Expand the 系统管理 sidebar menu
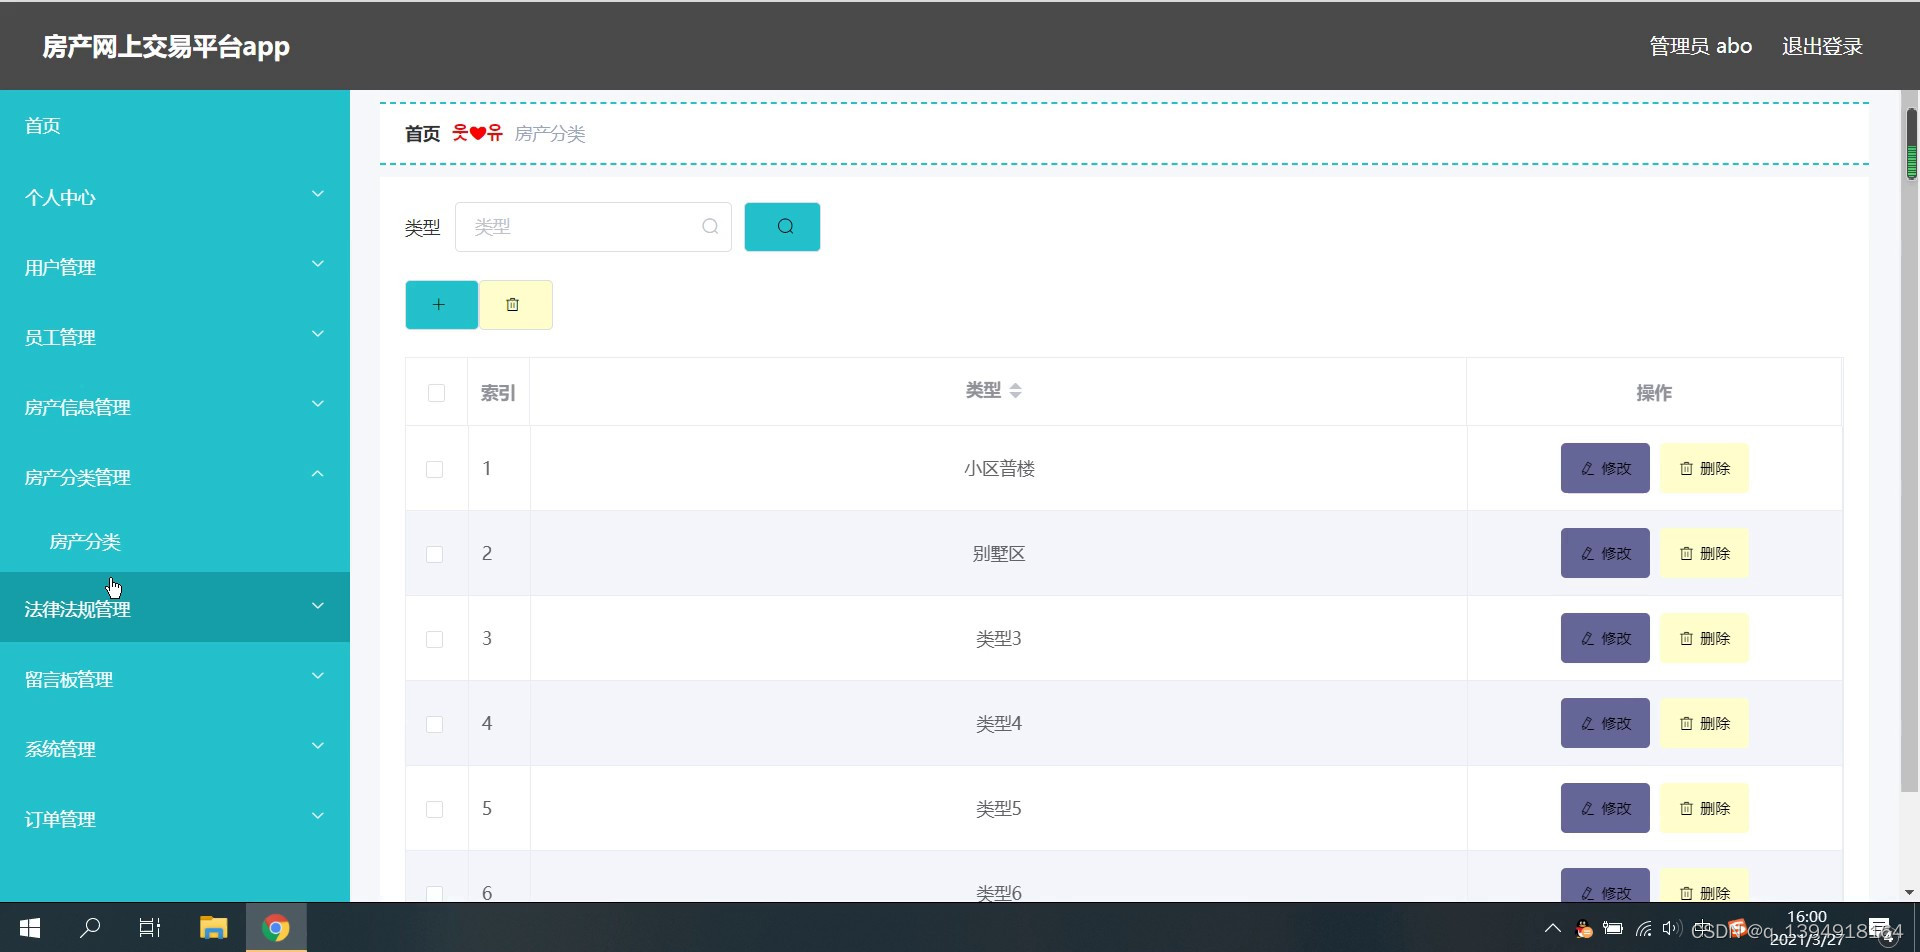 click(175, 749)
